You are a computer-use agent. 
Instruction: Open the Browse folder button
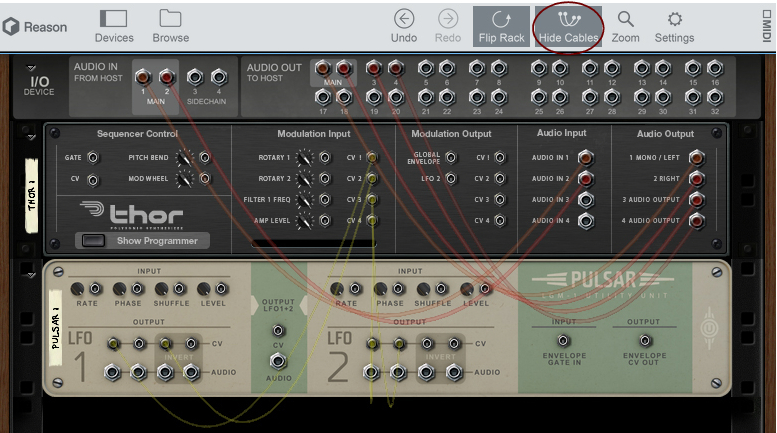coord(170,27)
